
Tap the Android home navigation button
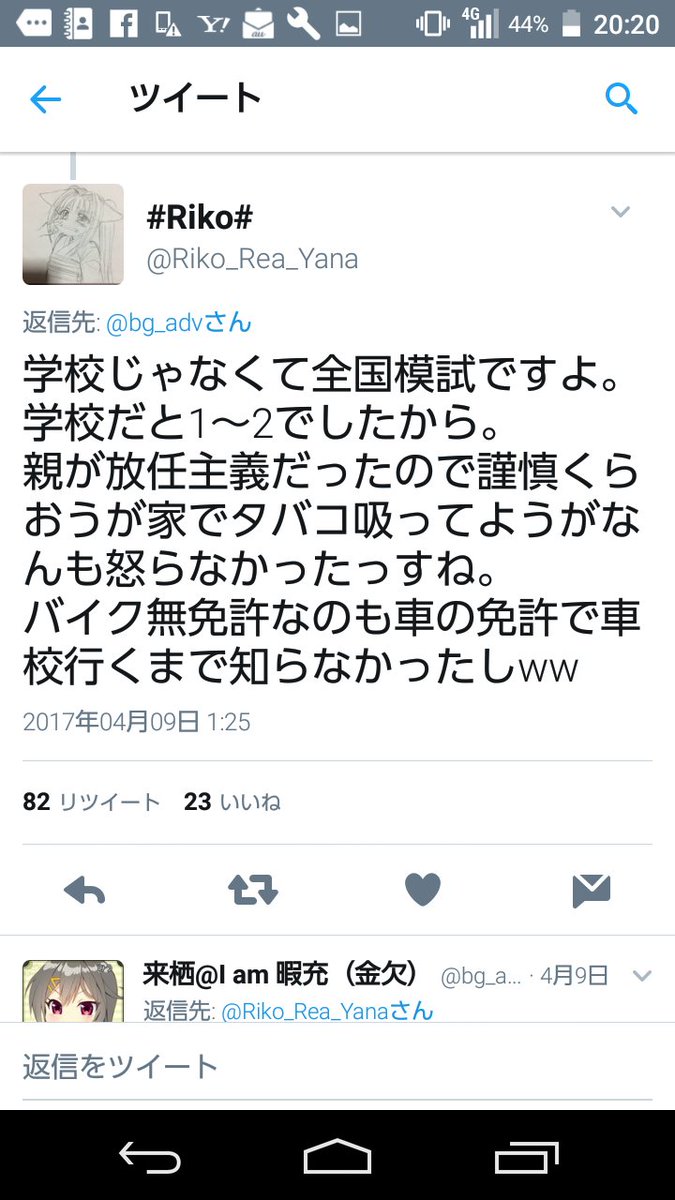[x=337, y=1157]
